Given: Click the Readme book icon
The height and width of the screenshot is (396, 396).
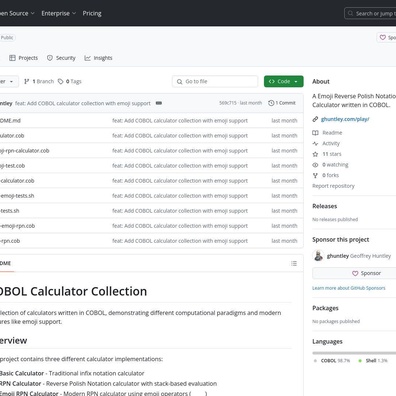Looking at the screenshot, I should point(315,133).
